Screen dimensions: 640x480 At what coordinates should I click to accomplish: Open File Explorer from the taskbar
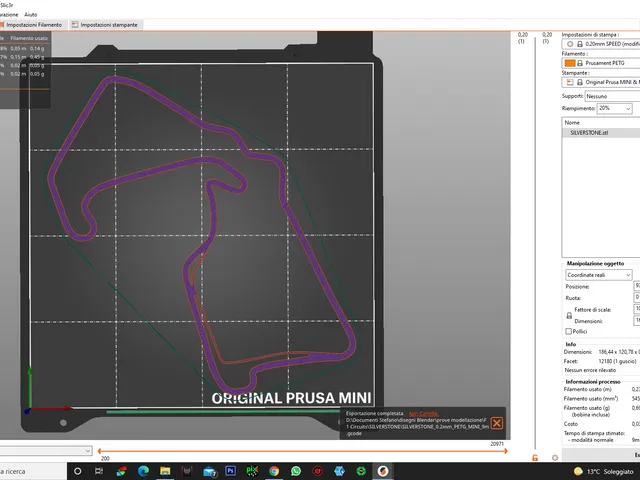tap(165, 471)
